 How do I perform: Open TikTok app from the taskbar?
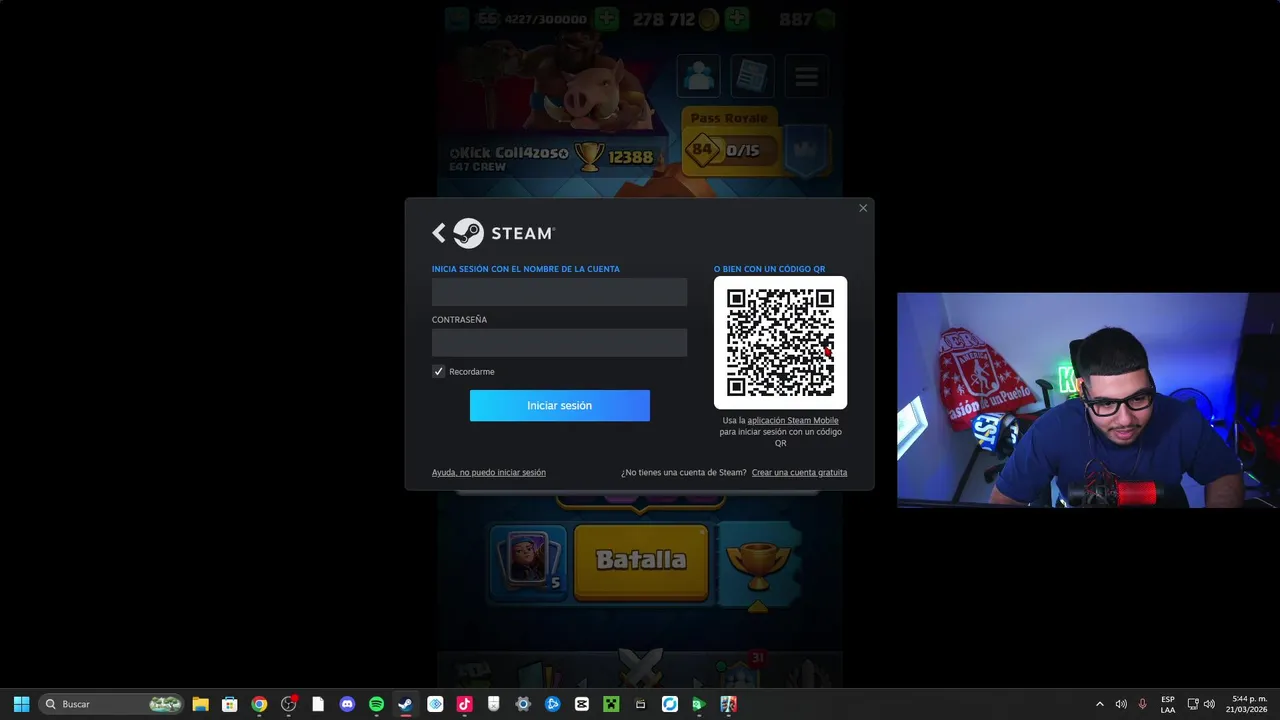[464, 704]
